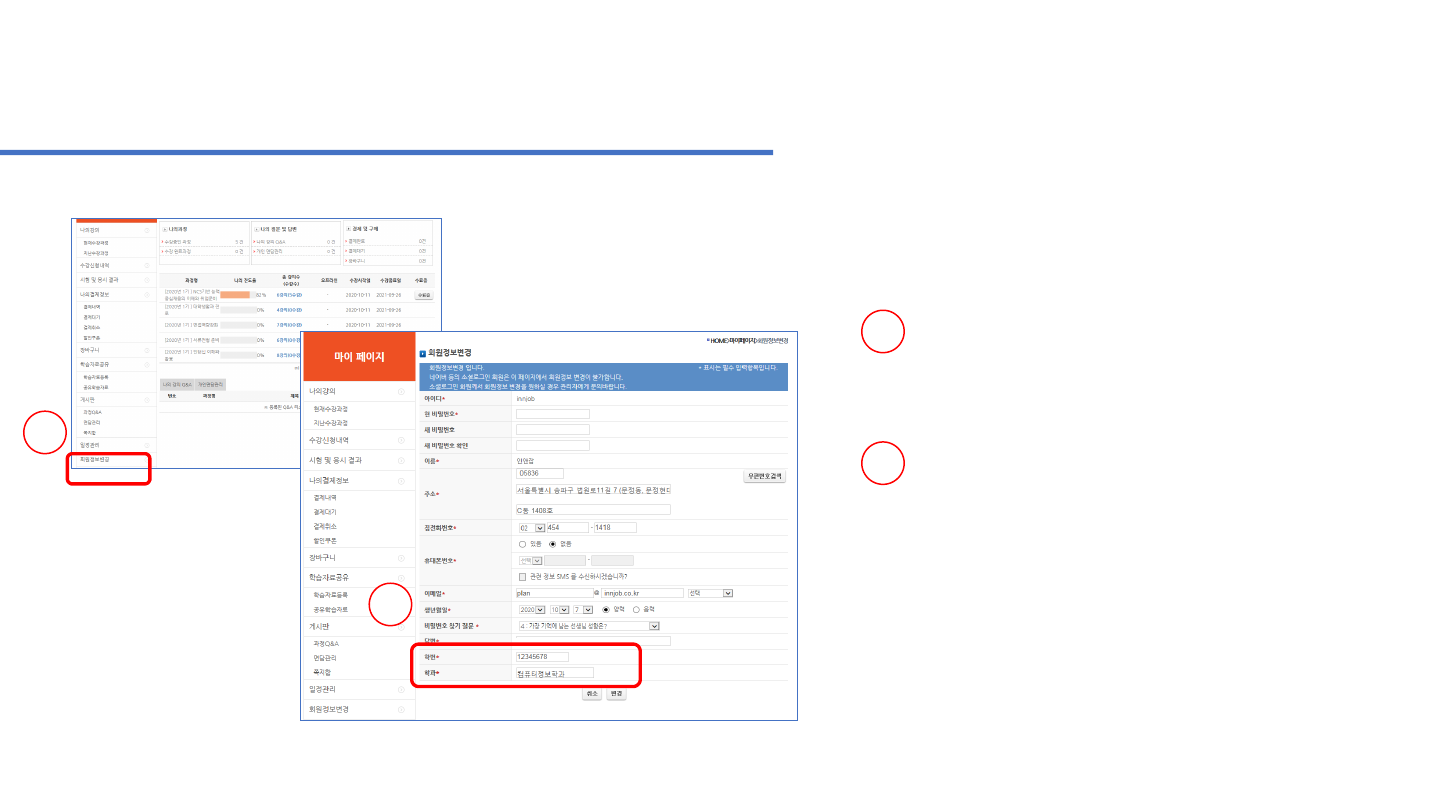Select the 음력 birthday radio button
1440x810 pixels.
click(636, 609)
